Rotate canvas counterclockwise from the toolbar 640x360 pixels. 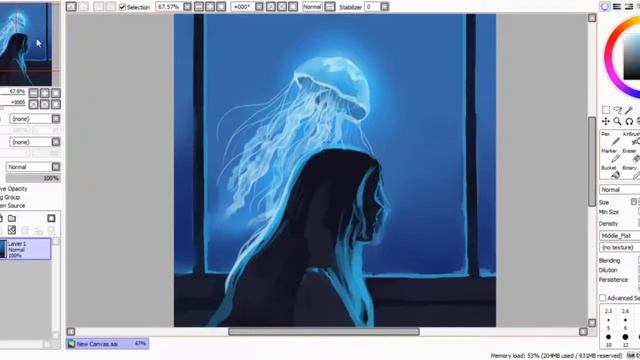pos(271,7)
